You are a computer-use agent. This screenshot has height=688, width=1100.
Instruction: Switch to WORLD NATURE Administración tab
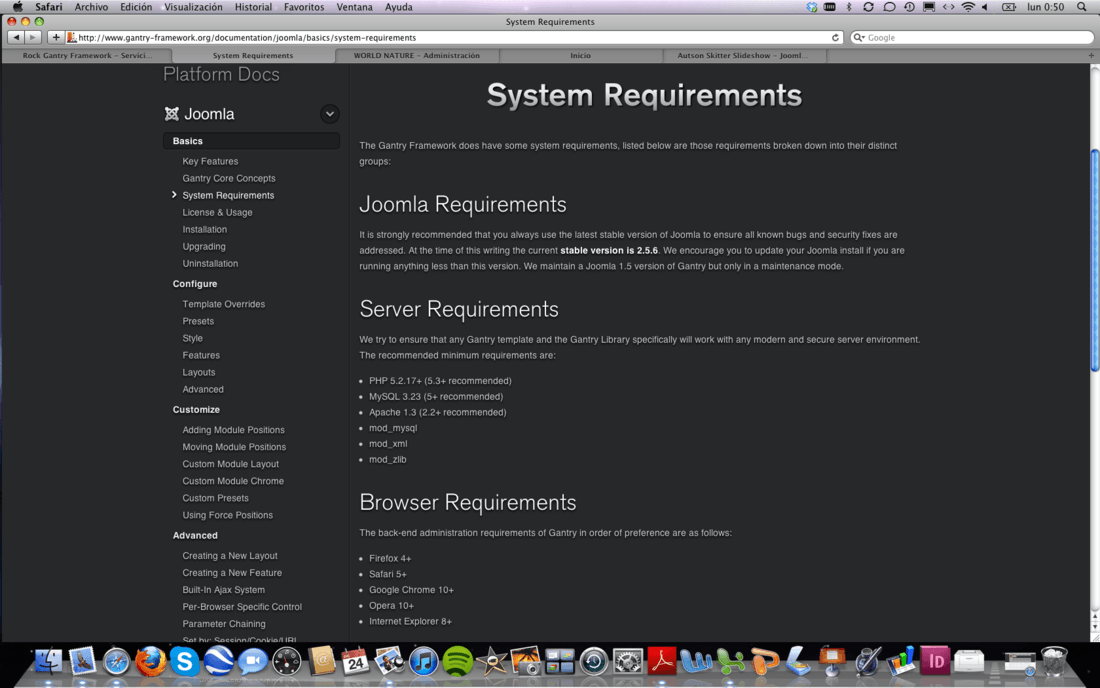pyautogui.click(x=417, y=55)
